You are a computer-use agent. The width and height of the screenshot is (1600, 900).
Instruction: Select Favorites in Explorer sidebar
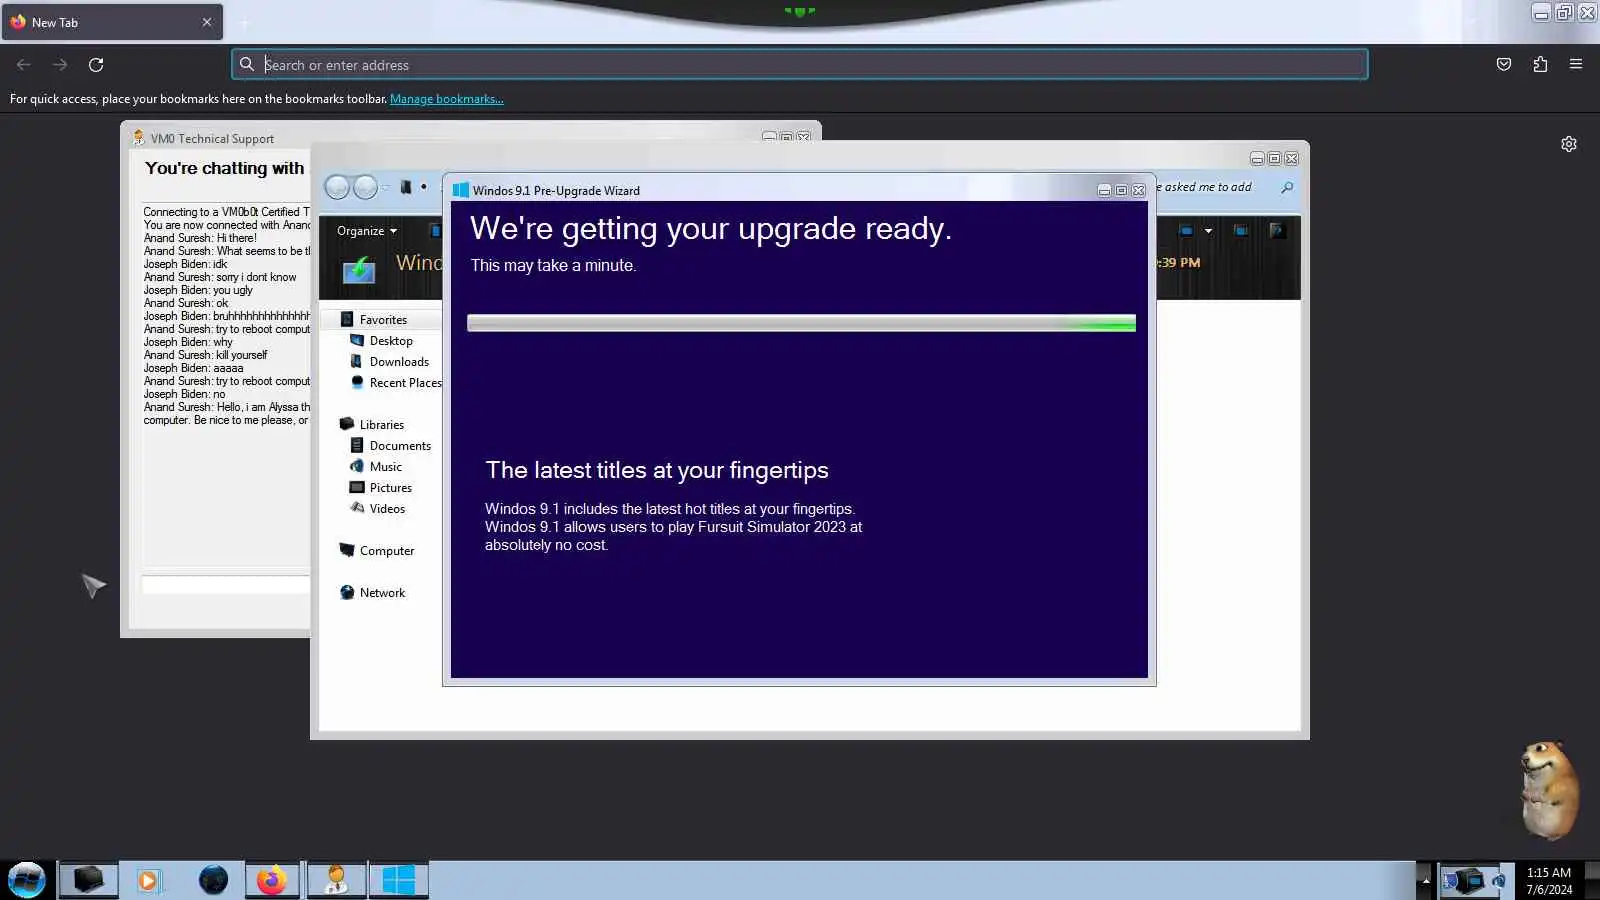tap(383, 320)
